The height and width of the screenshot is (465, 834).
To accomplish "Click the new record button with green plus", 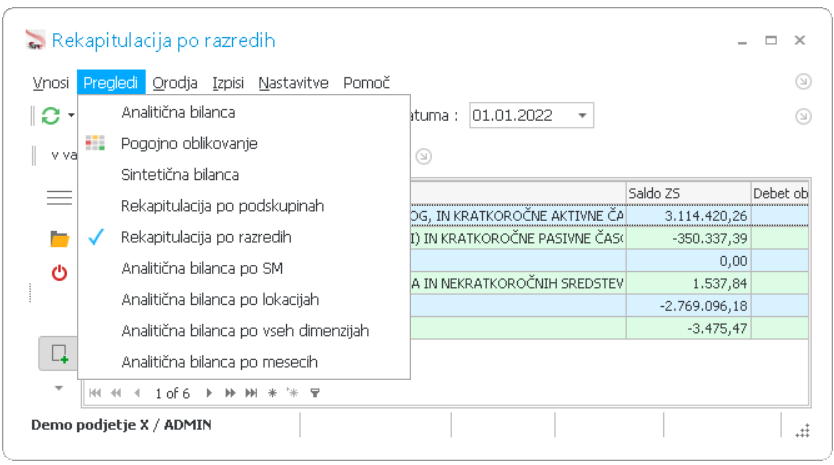I will pyautogui.click(x=59, y=353).
